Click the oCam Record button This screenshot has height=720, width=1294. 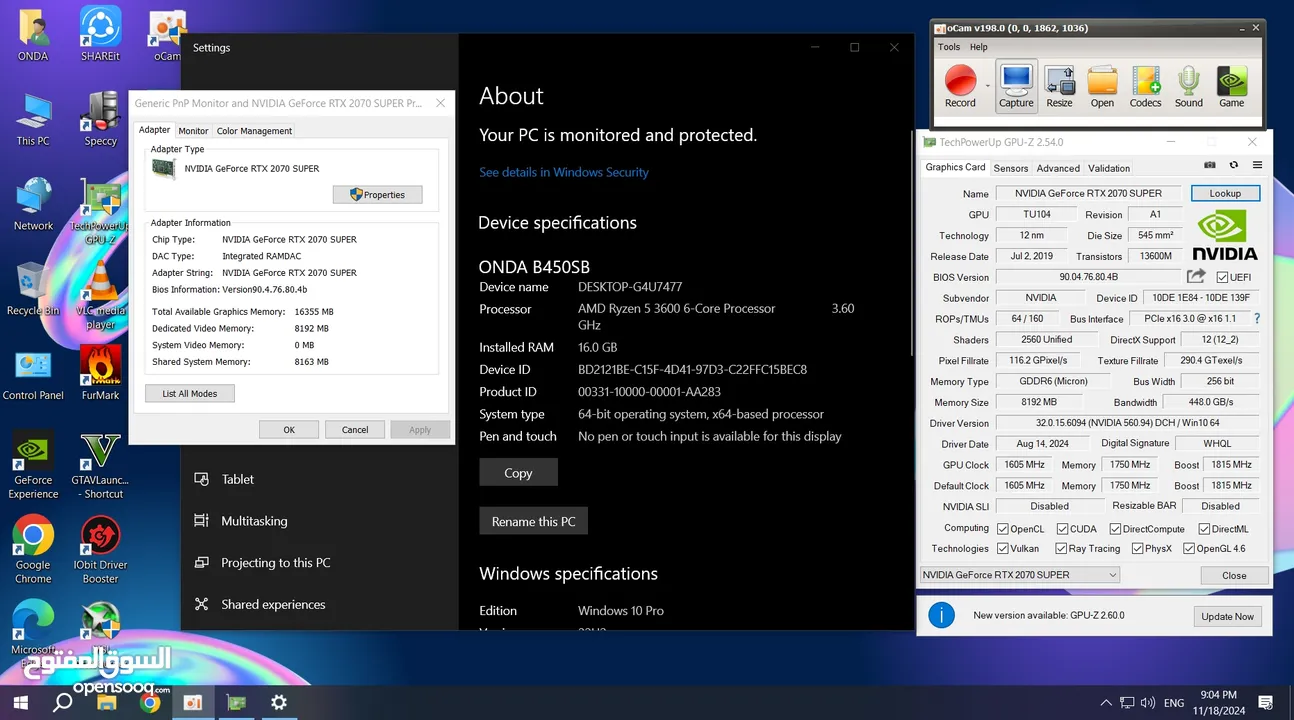pyautogui.click(x=960, y=86)
